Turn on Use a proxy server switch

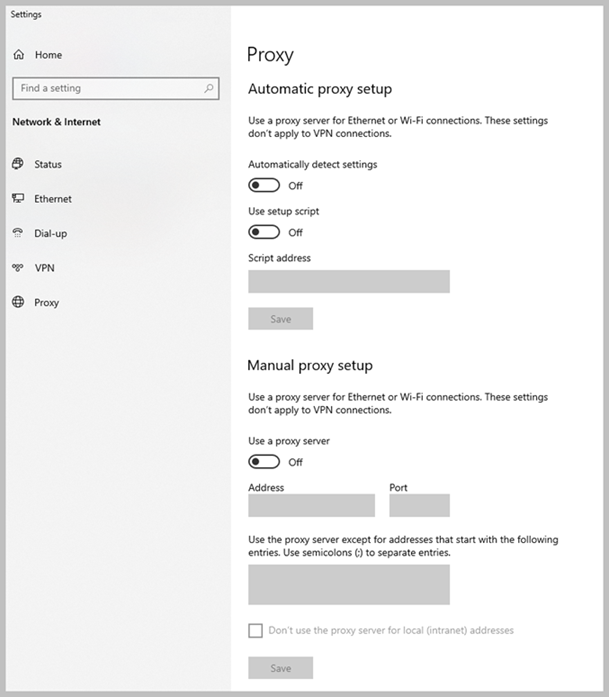264,462
